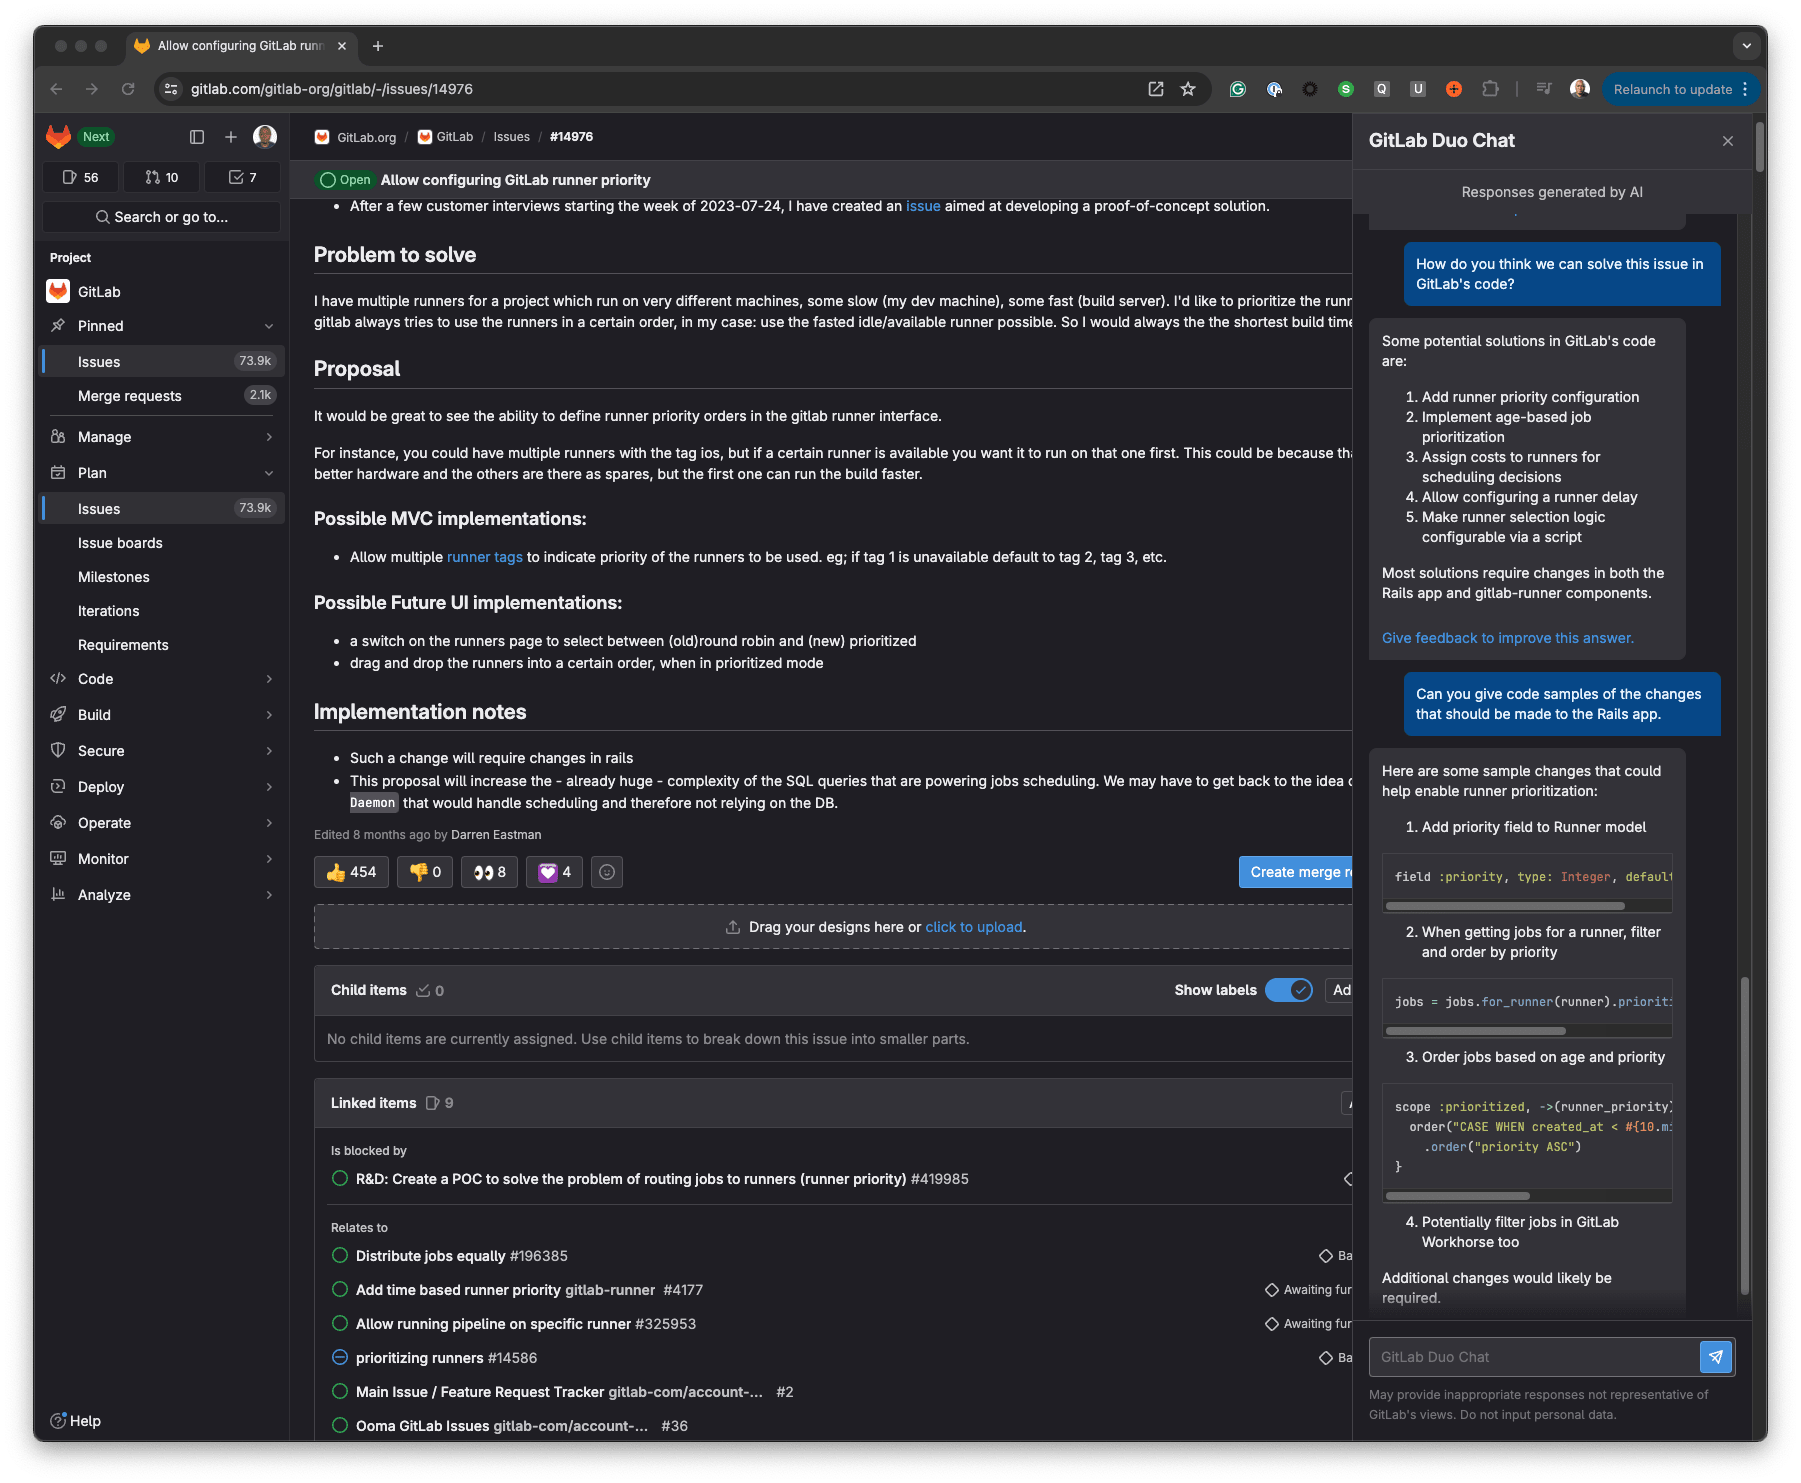1801x1483 pixels.
Task: Open the browser extensions puzzle icon
Action: point(1490,89)
